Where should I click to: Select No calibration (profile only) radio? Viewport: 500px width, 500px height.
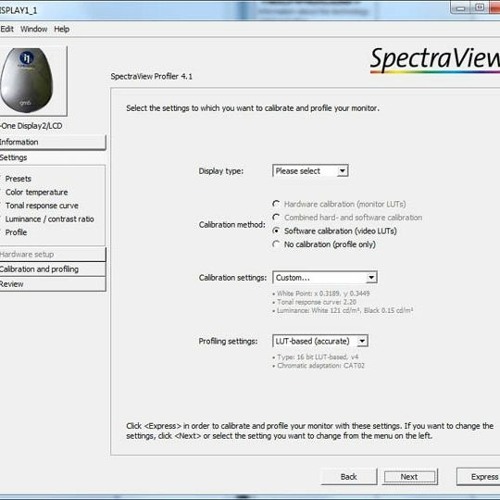pyautogui.click(x=324, y=244)
